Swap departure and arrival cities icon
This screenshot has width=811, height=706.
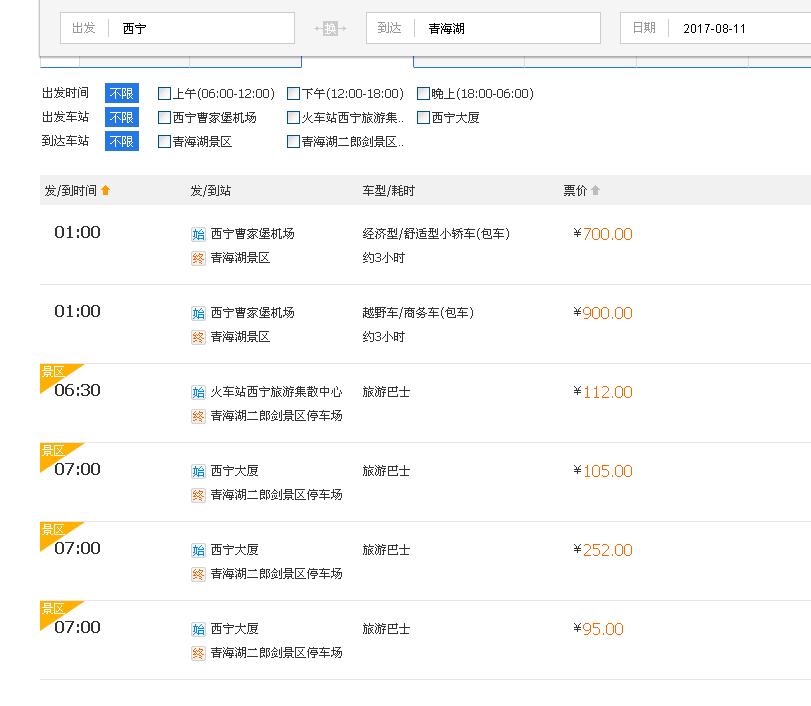[330, 28]
